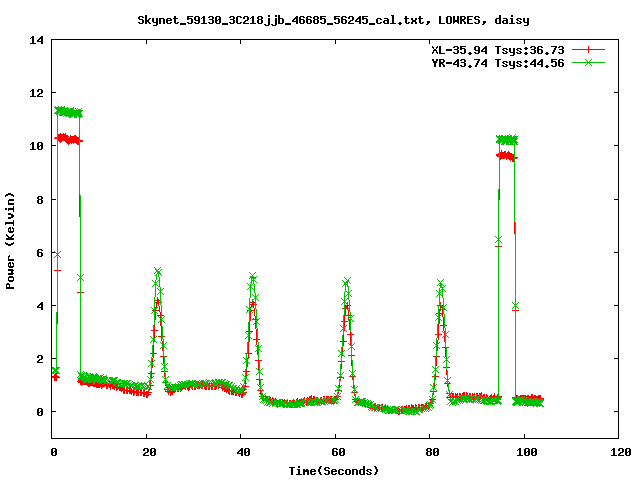Click the x-axis tick label 100
The width and height of the screenshot is (640, 480).
(527, 452)
